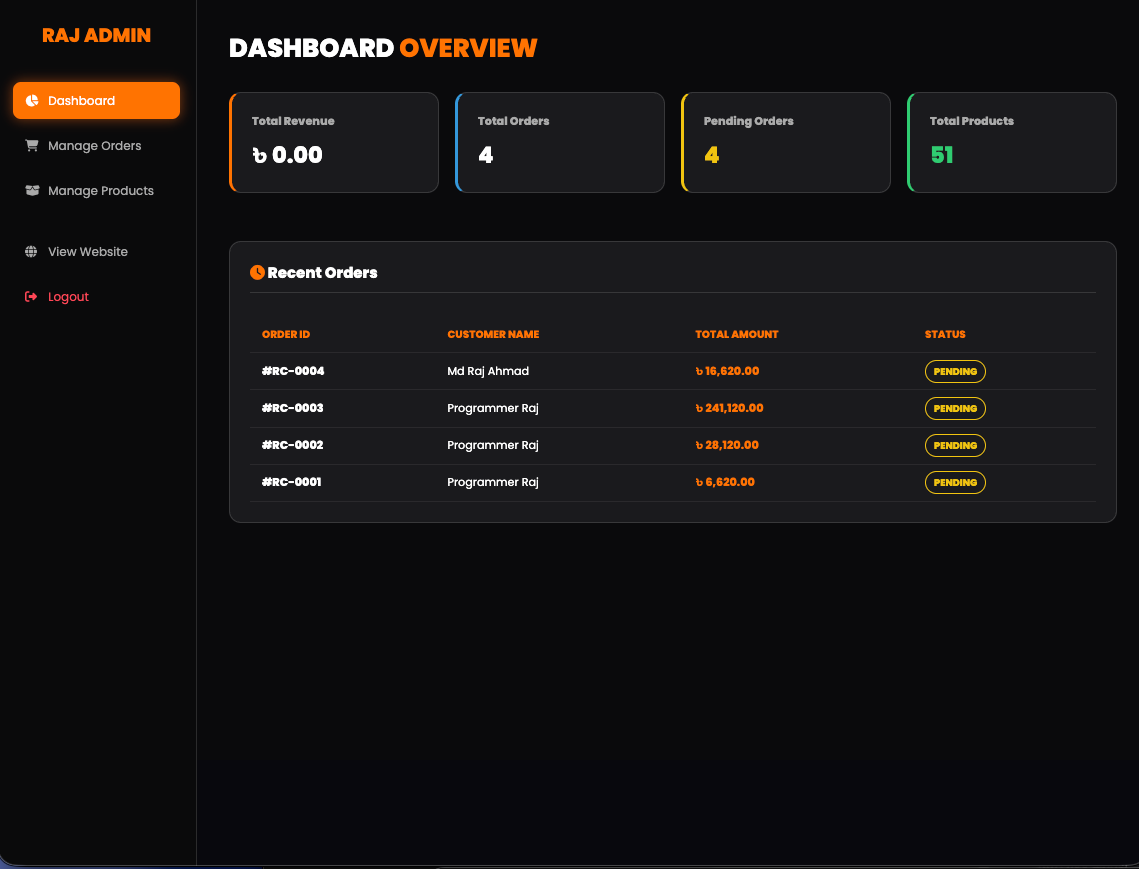Select order #RC-0001
Image resolution: width=1139 pixels, height=869 pixels.
(x=291, y=482)
